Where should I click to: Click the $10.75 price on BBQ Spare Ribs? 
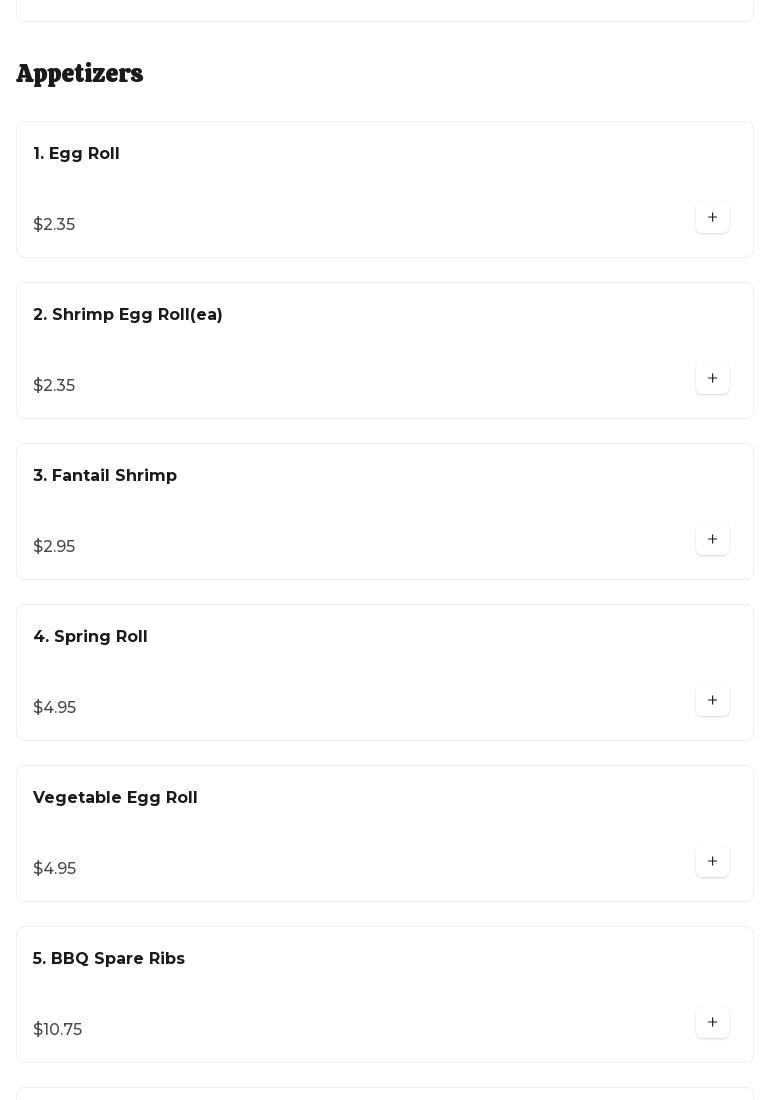[58, 1030]
